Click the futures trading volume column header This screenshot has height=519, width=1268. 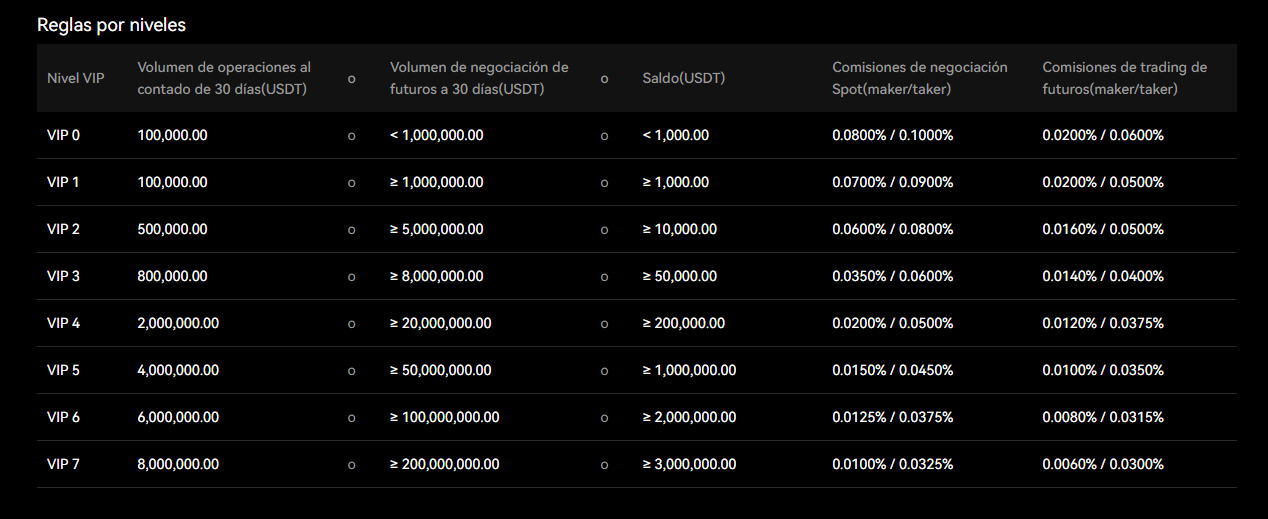tap(479, 78)
